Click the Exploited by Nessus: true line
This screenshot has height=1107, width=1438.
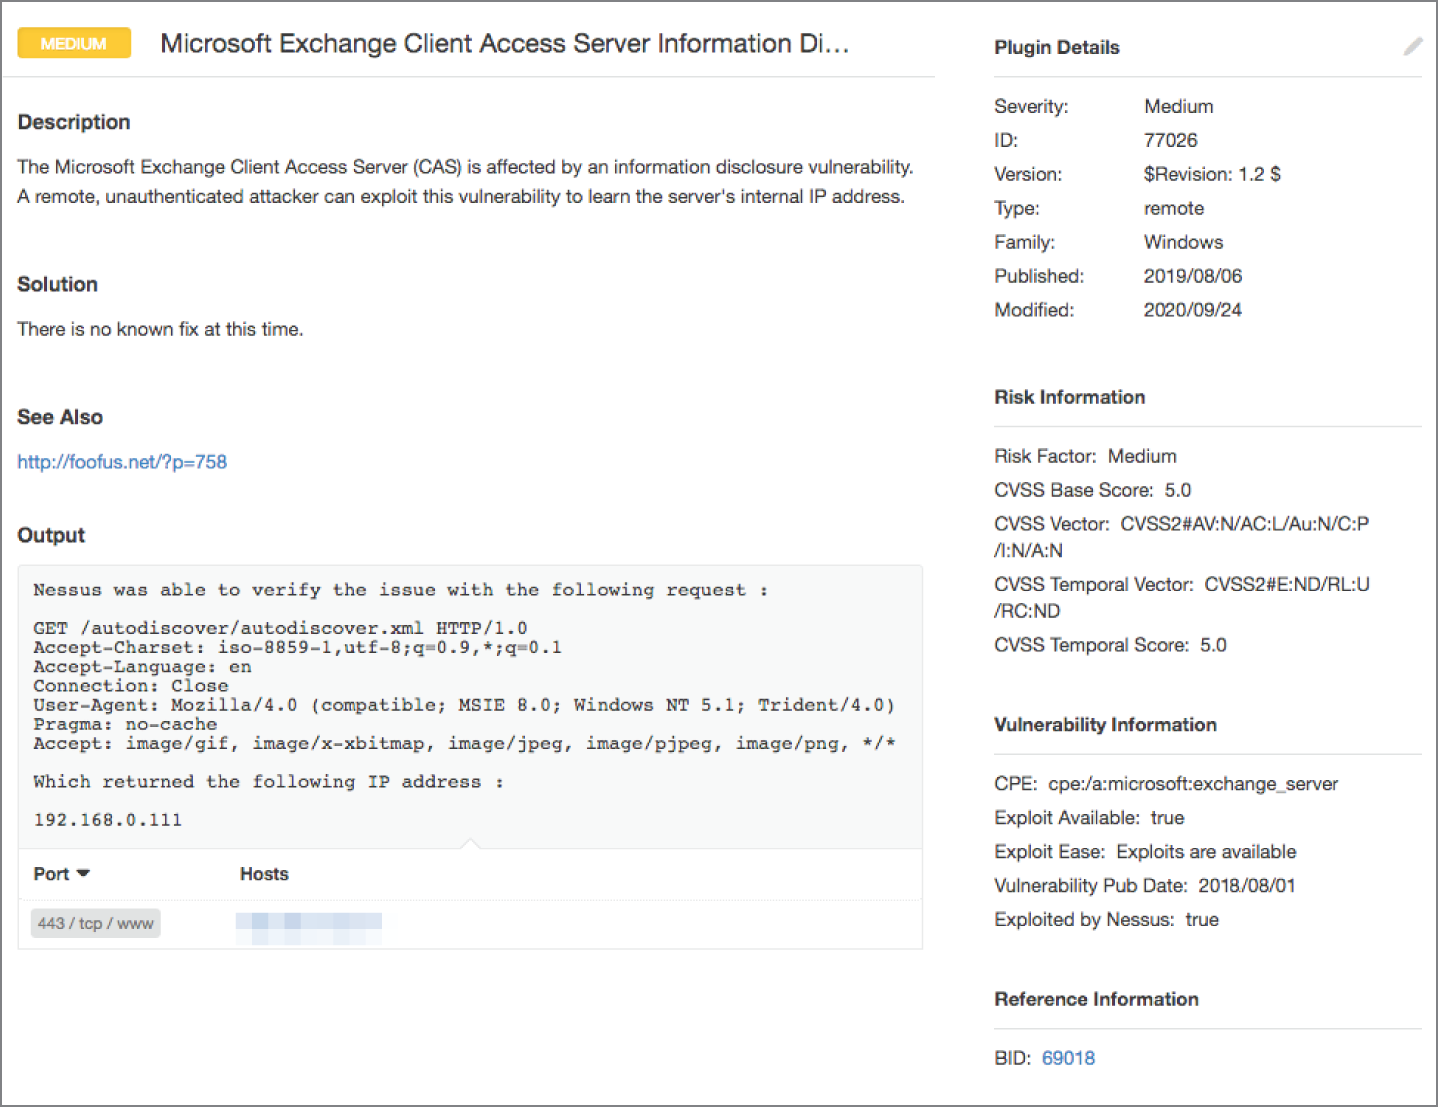pos(1106,920)
